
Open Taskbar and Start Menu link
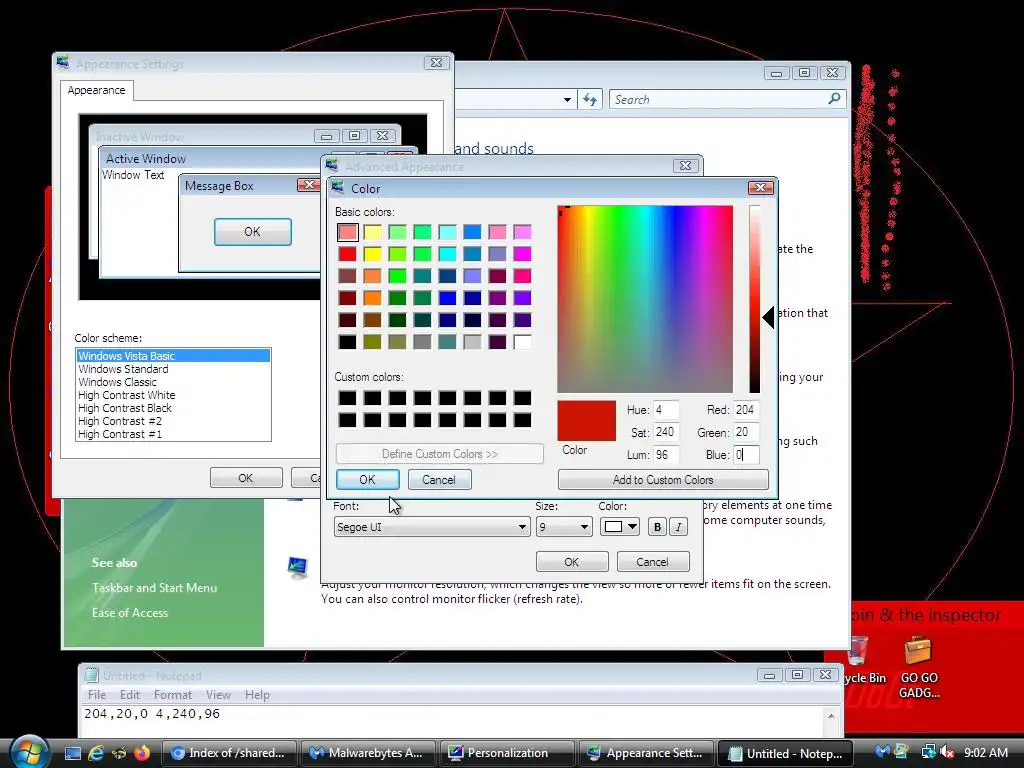[x=155, y=588]
